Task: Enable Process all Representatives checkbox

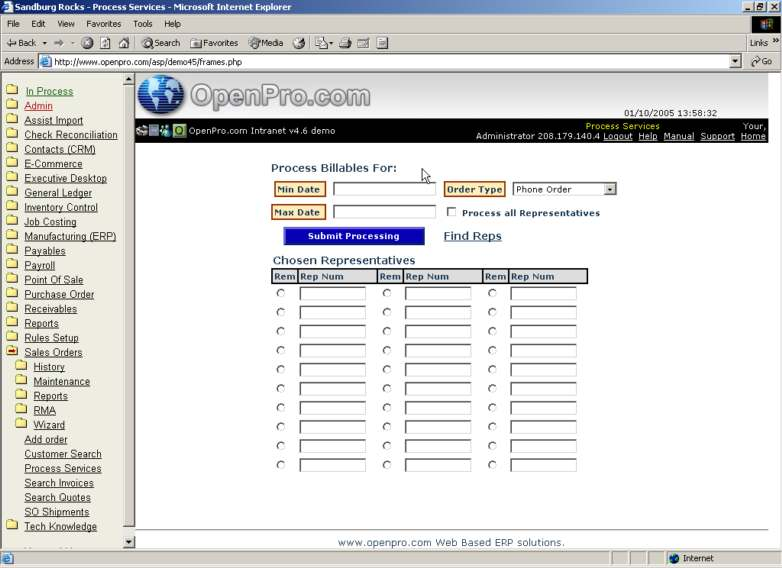Action: (x=452, y=212)
